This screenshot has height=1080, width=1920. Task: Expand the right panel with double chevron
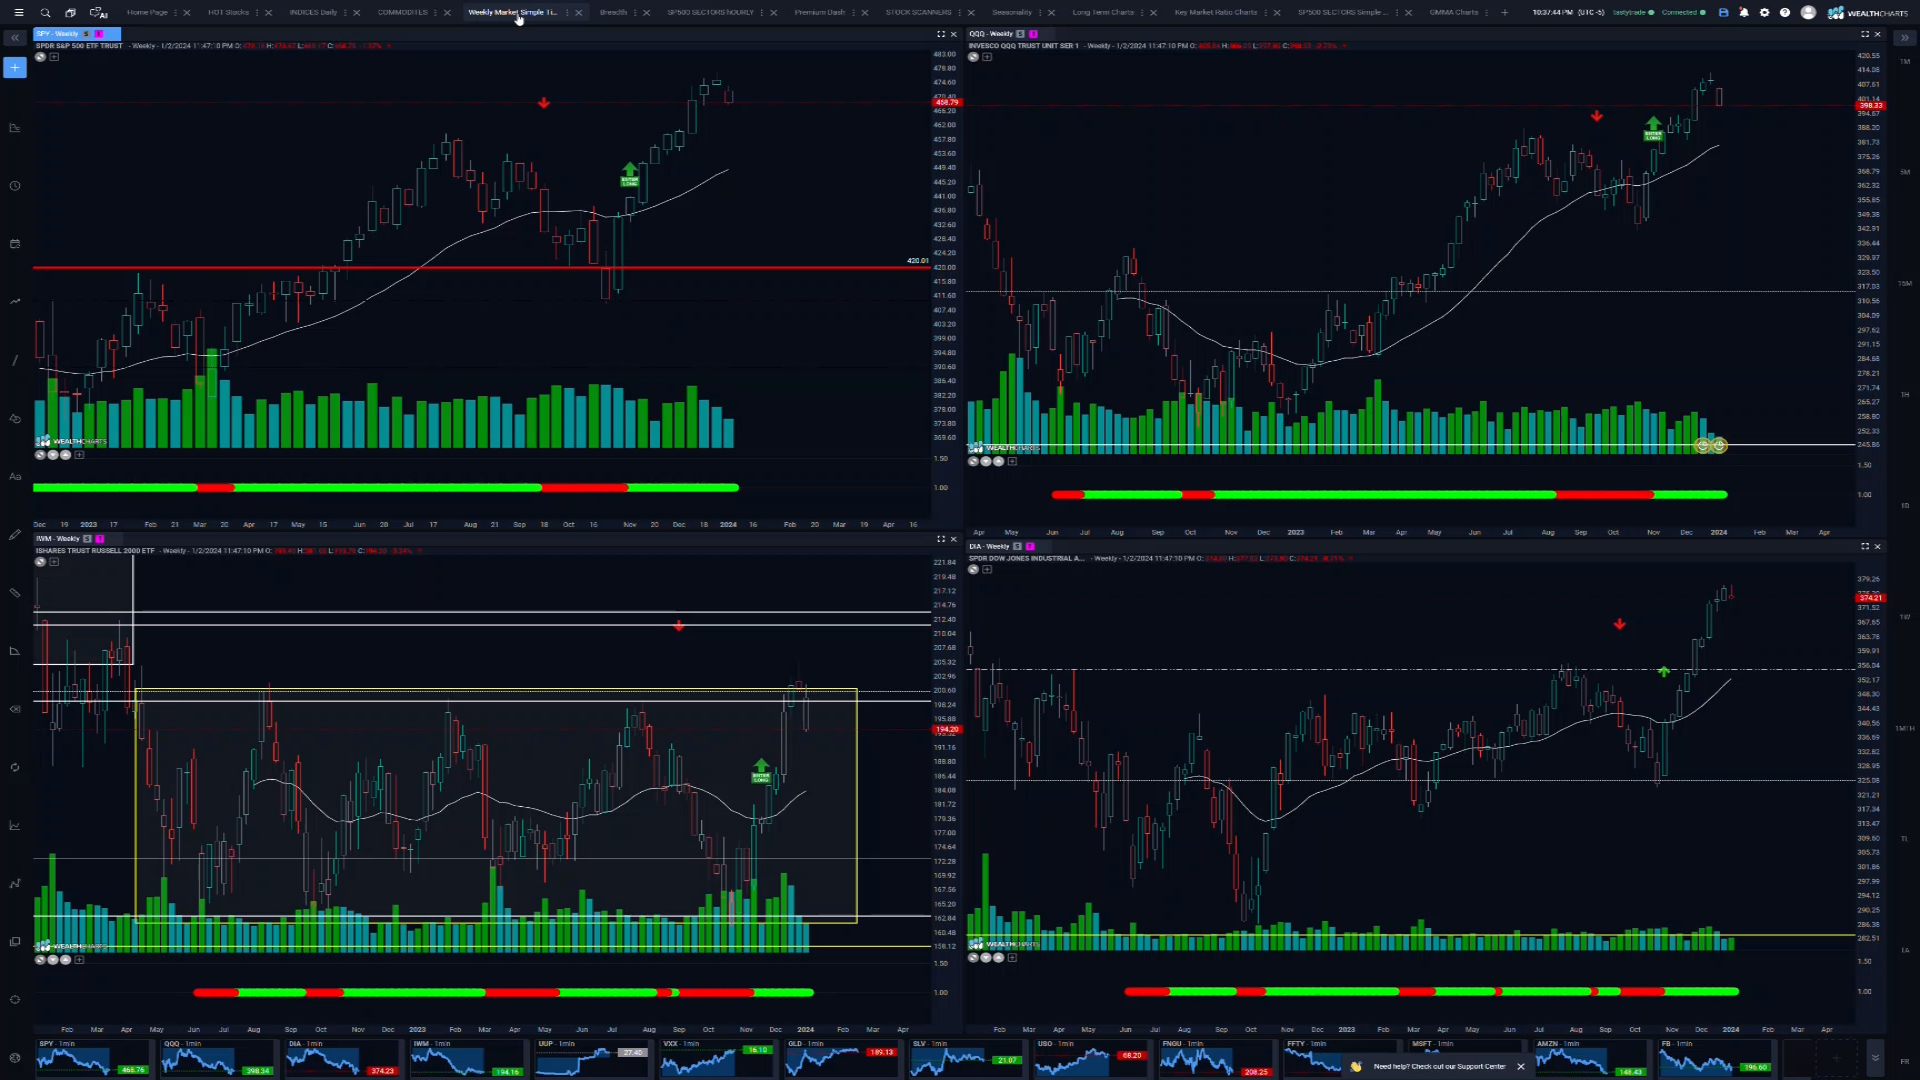click(x=1904, y=38)
